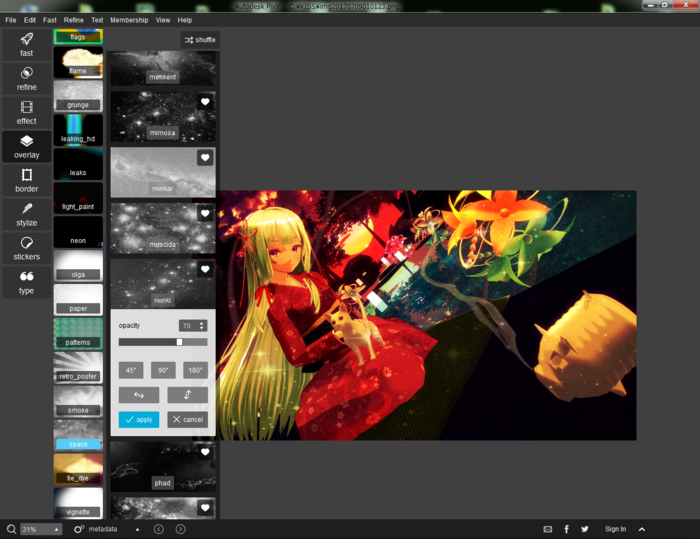The width and height of the screenshot is (700, 539).
Task: Select the leaking_hd overlay category
Action: 78,130
